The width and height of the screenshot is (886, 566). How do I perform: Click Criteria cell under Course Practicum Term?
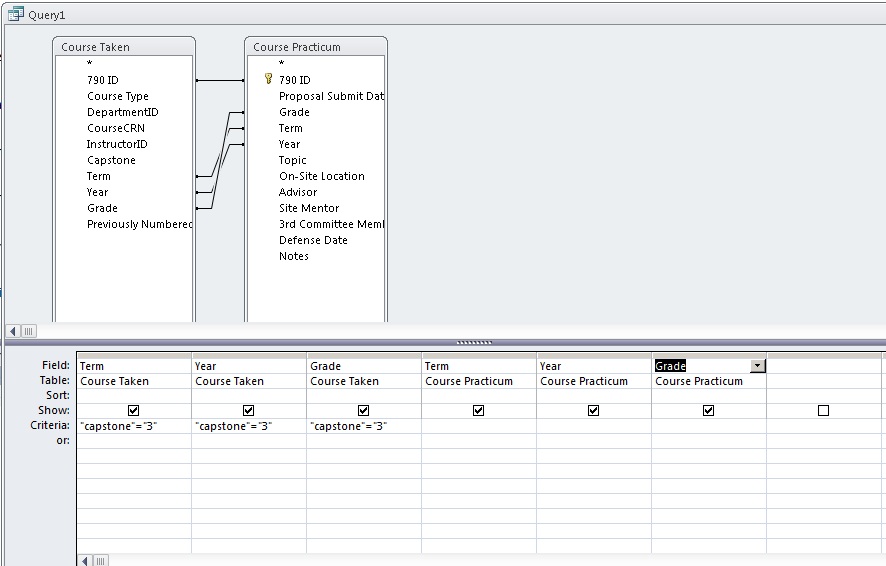click(x=478, y=426)
